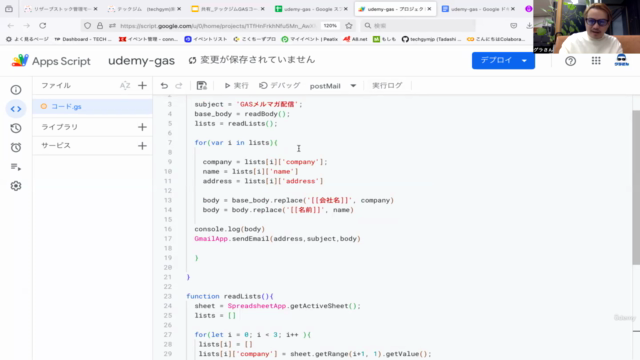
Task: Open tracking protection shield icon
Action: pos(87,26)
